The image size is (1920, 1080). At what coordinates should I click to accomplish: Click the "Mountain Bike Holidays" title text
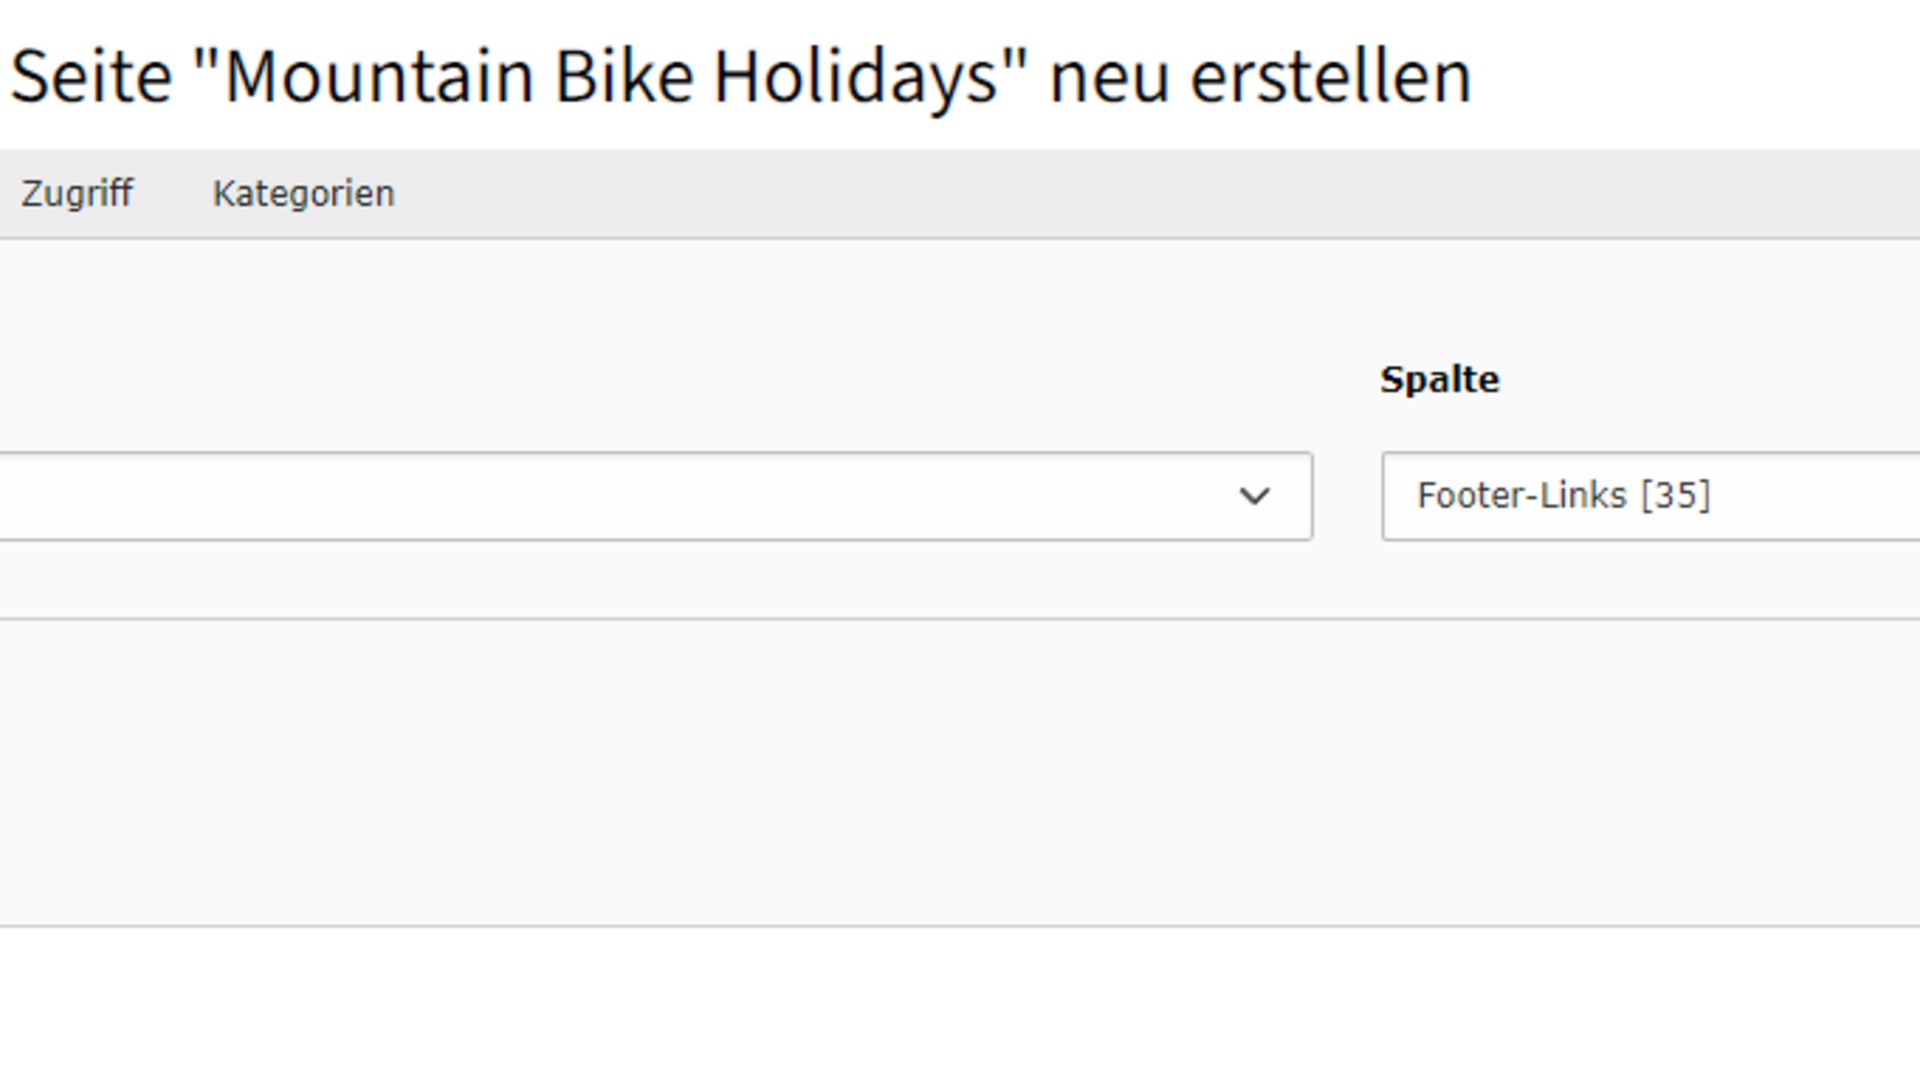(x=610, y=78)
